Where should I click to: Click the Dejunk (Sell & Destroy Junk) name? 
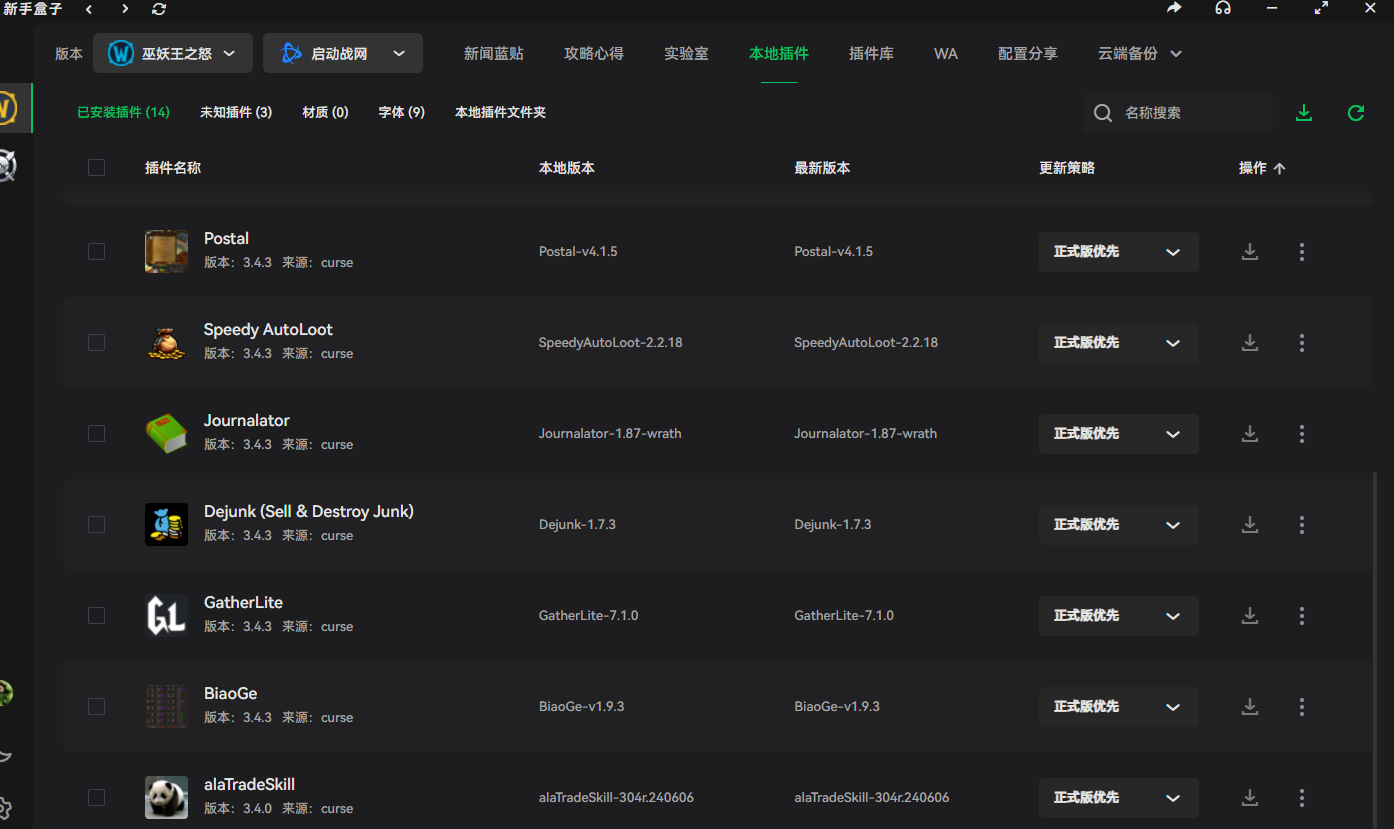coord(309,512)
